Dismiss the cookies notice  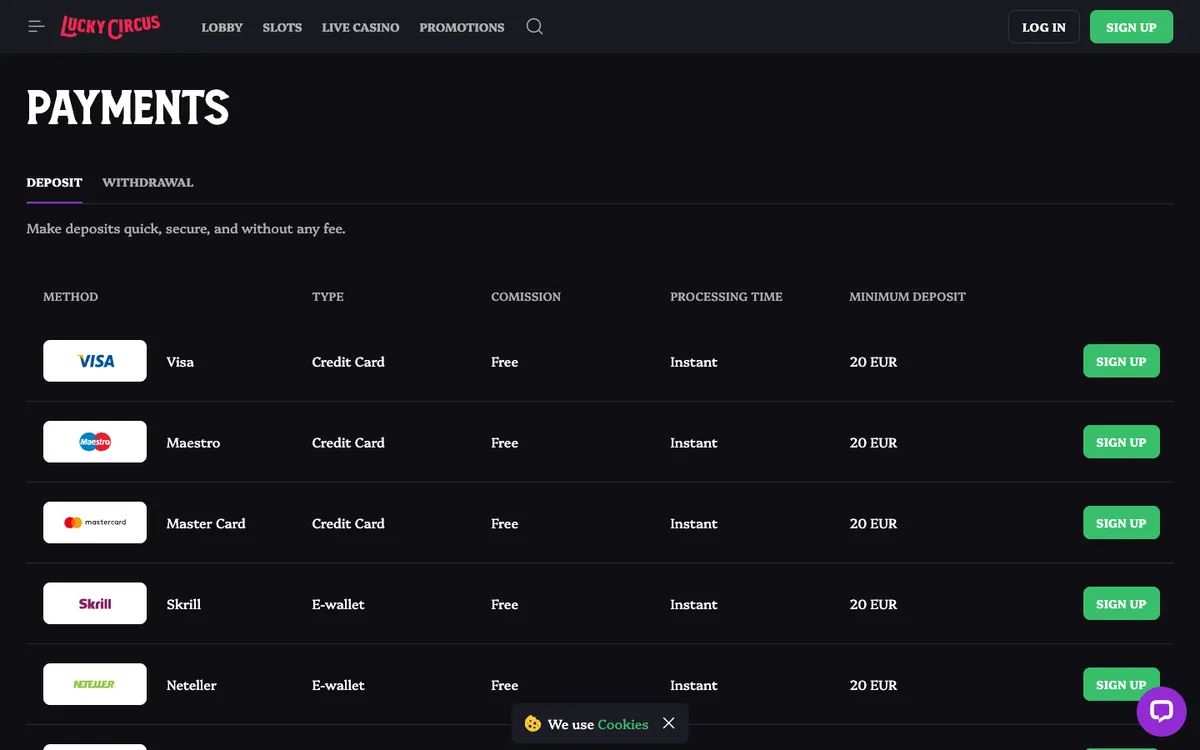[x=669, y=723]
